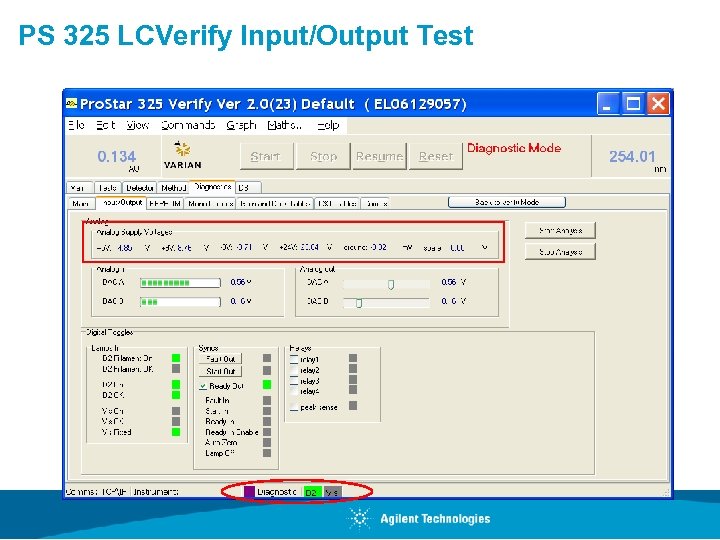This screenshot has height=540, width=720.
Task: Toggle the relay2 checkbox
Action: click(294, 370)
